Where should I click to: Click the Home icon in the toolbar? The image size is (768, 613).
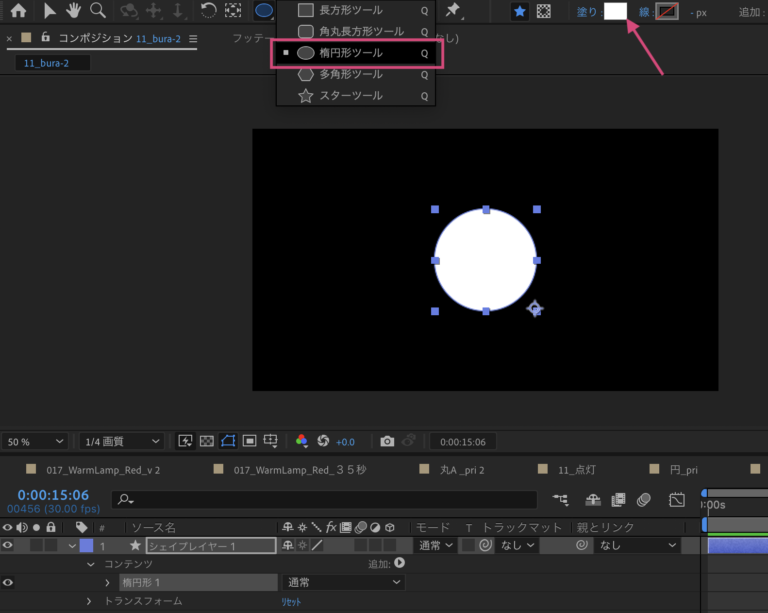click(x=17, y=11)
